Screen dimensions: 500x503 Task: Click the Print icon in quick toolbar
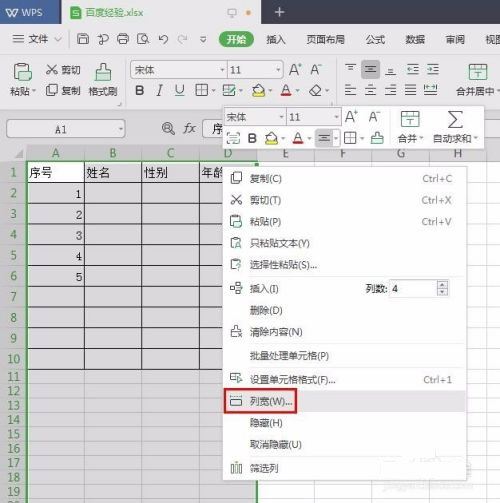point(123,39)
